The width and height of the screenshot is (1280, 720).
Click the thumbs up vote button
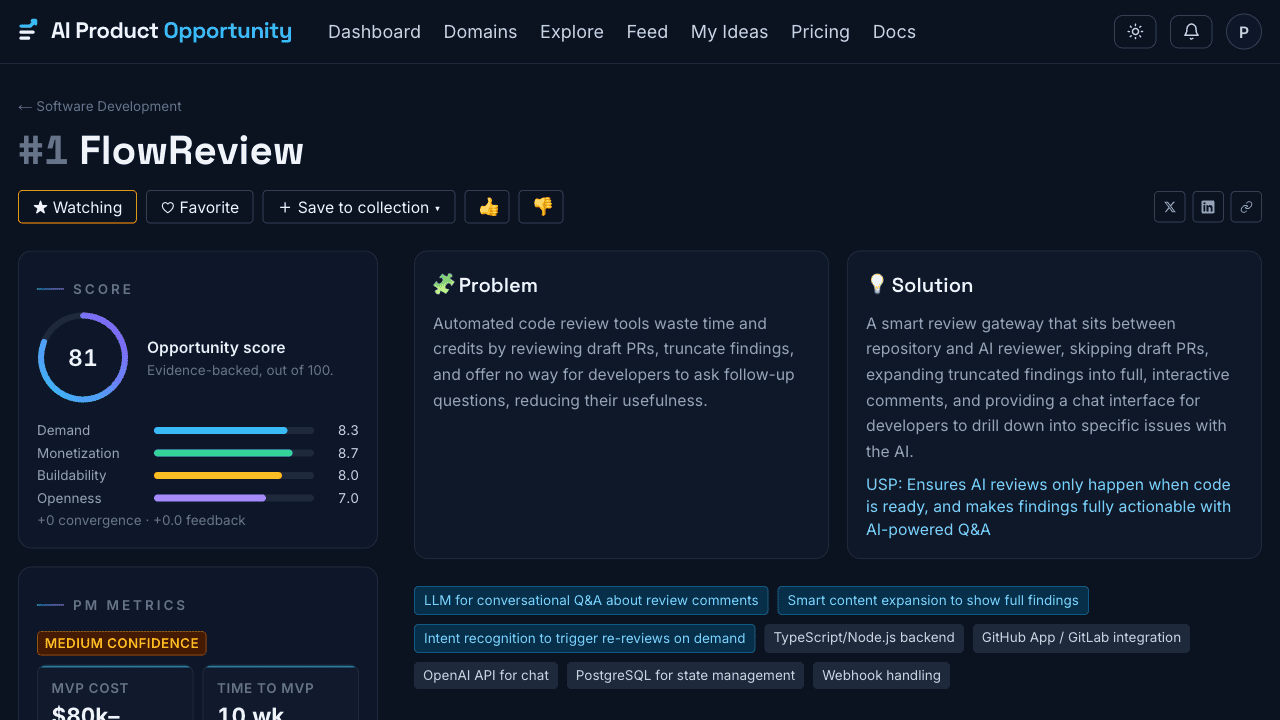[488, 207]
